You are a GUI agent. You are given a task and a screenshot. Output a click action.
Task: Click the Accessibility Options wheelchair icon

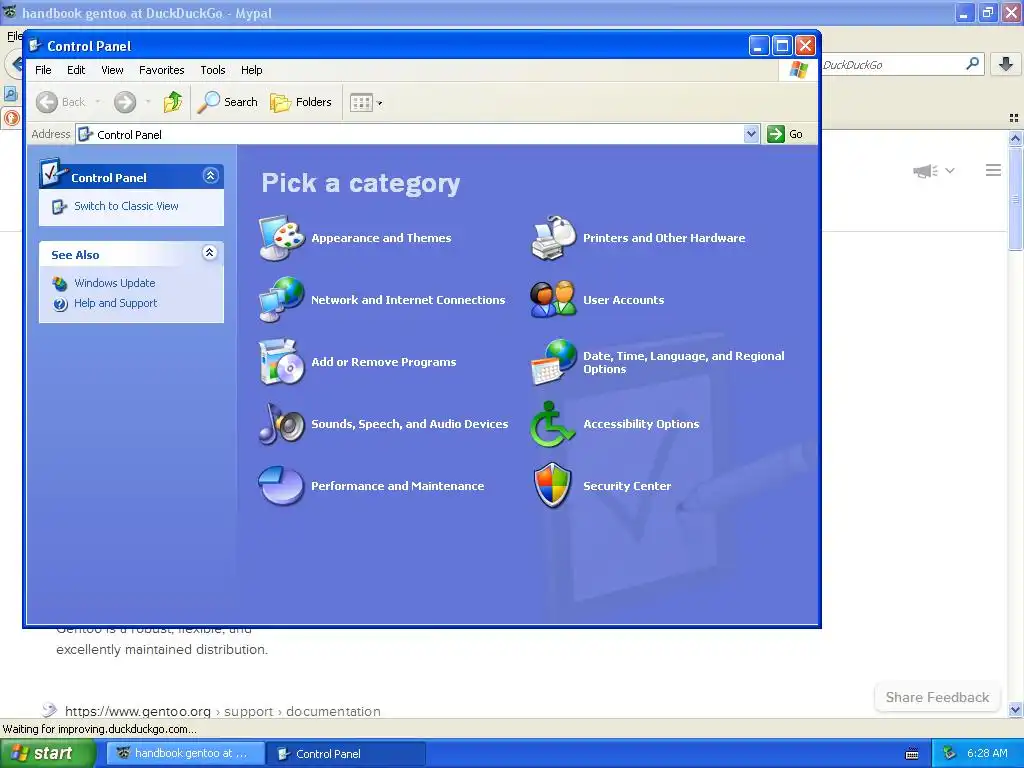pyautogui.click(x=552, y=424)
